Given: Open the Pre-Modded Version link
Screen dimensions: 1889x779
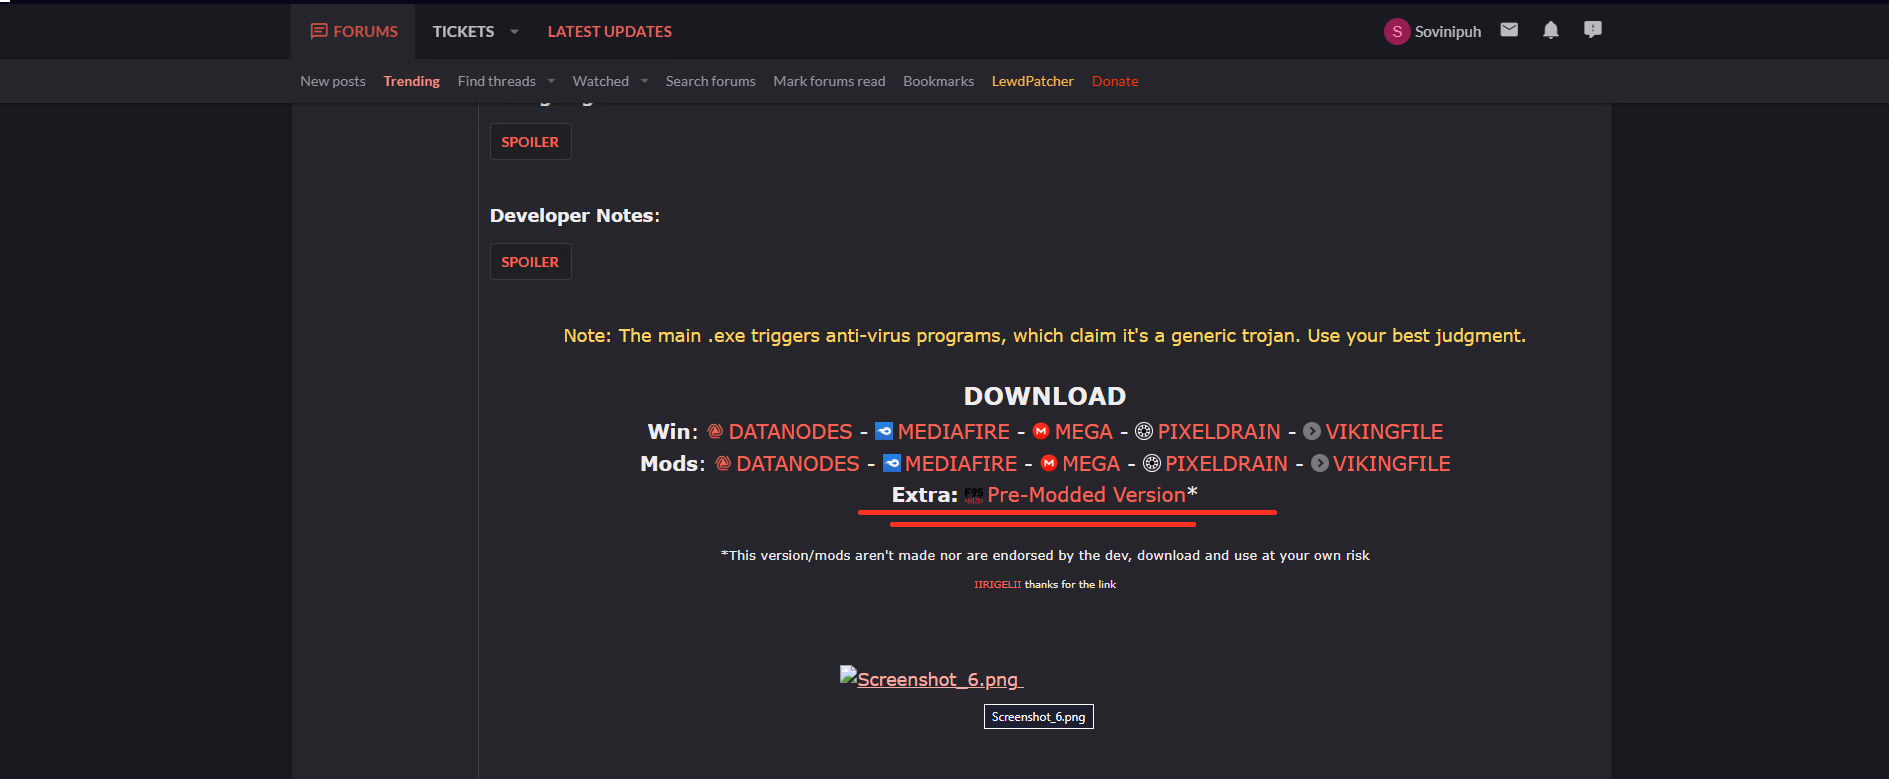Looking at the screenshot, I should click(1086, 495).
